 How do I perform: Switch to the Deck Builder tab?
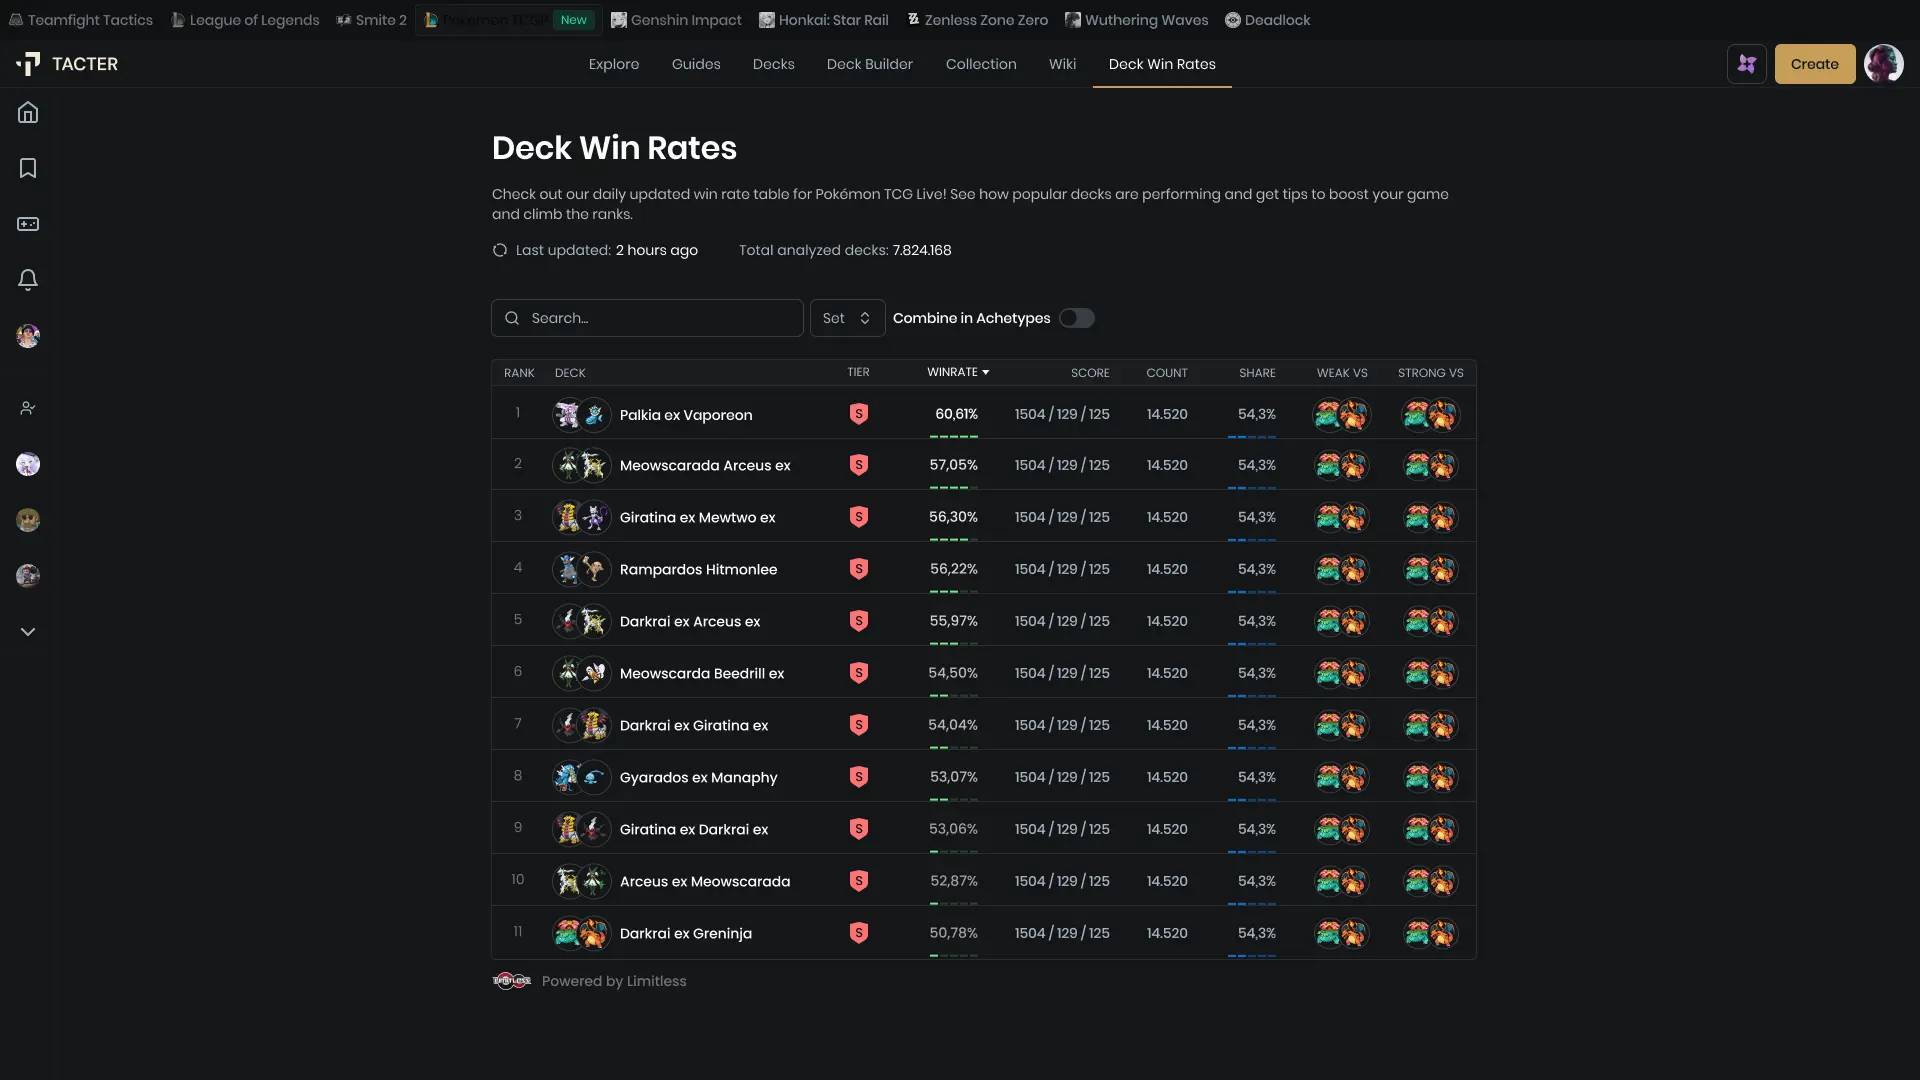click(869, 63)
